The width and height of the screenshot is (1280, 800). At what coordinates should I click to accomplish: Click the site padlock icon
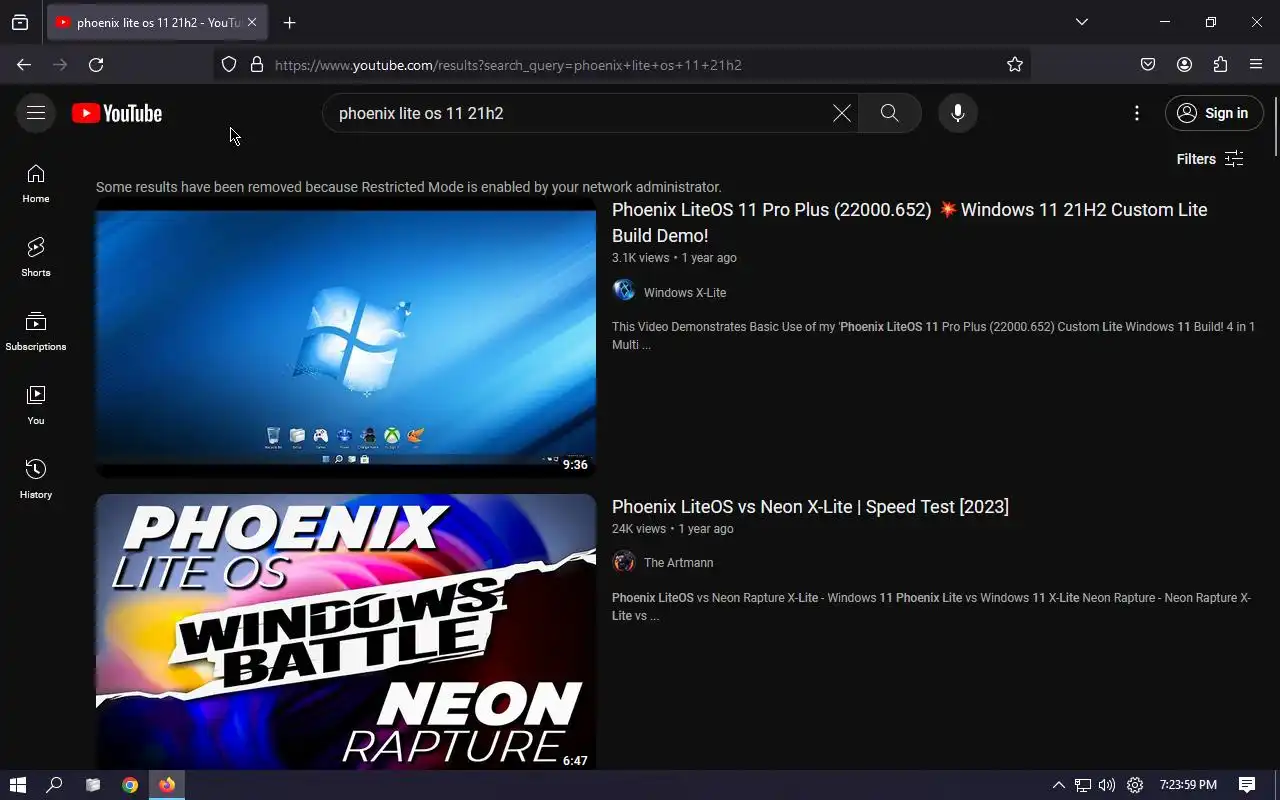pos(257,64)
